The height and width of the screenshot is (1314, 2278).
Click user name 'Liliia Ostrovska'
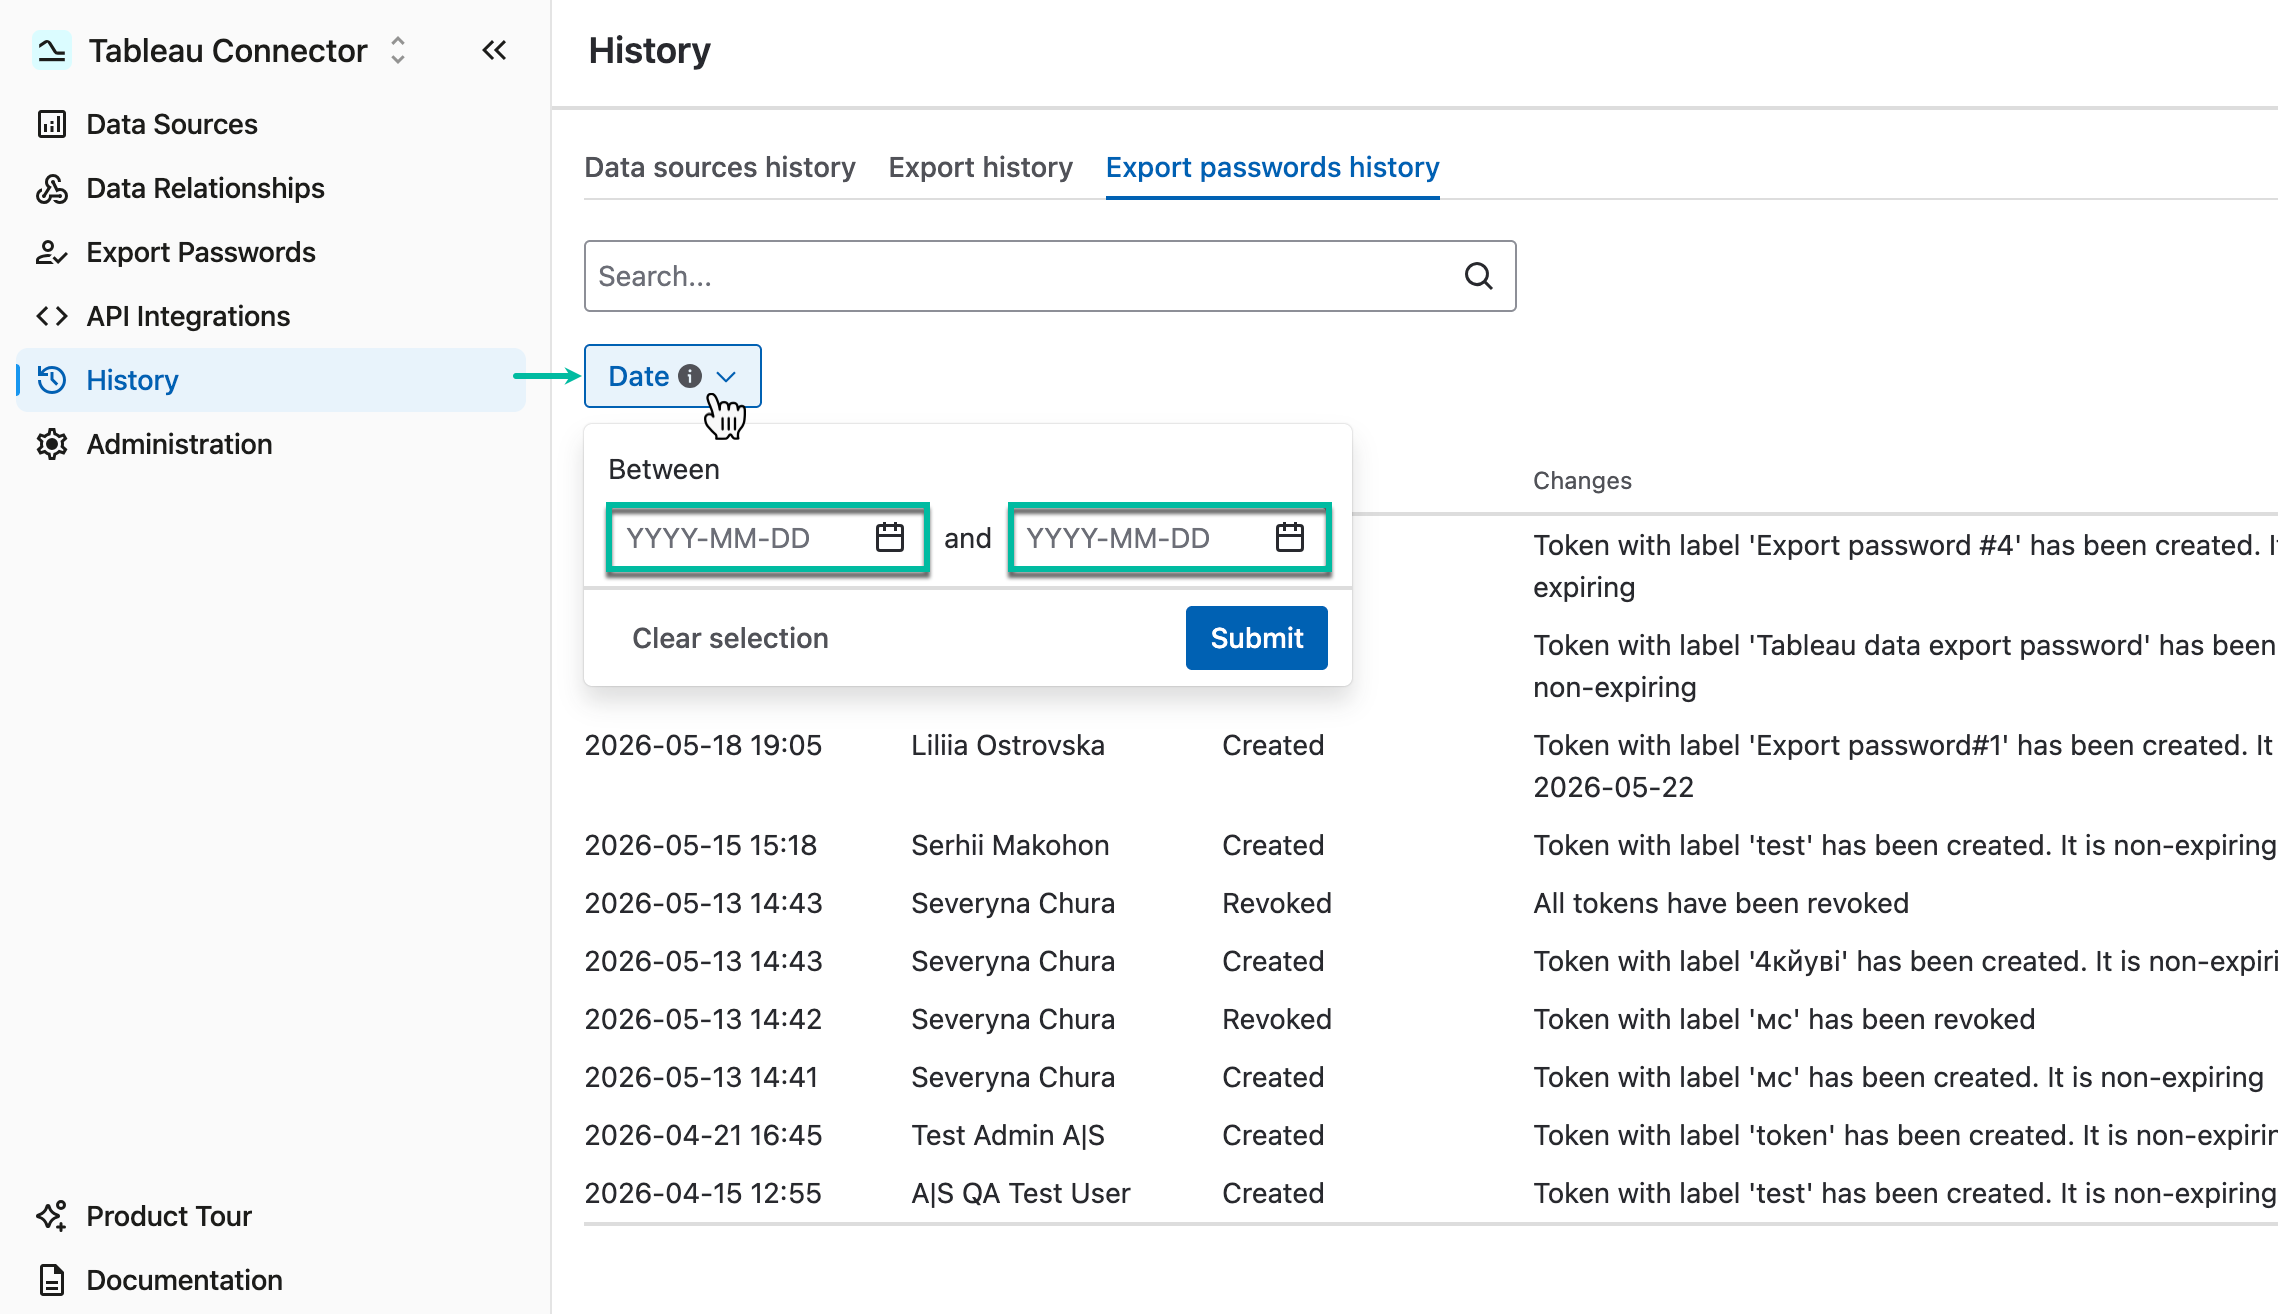1008,745
